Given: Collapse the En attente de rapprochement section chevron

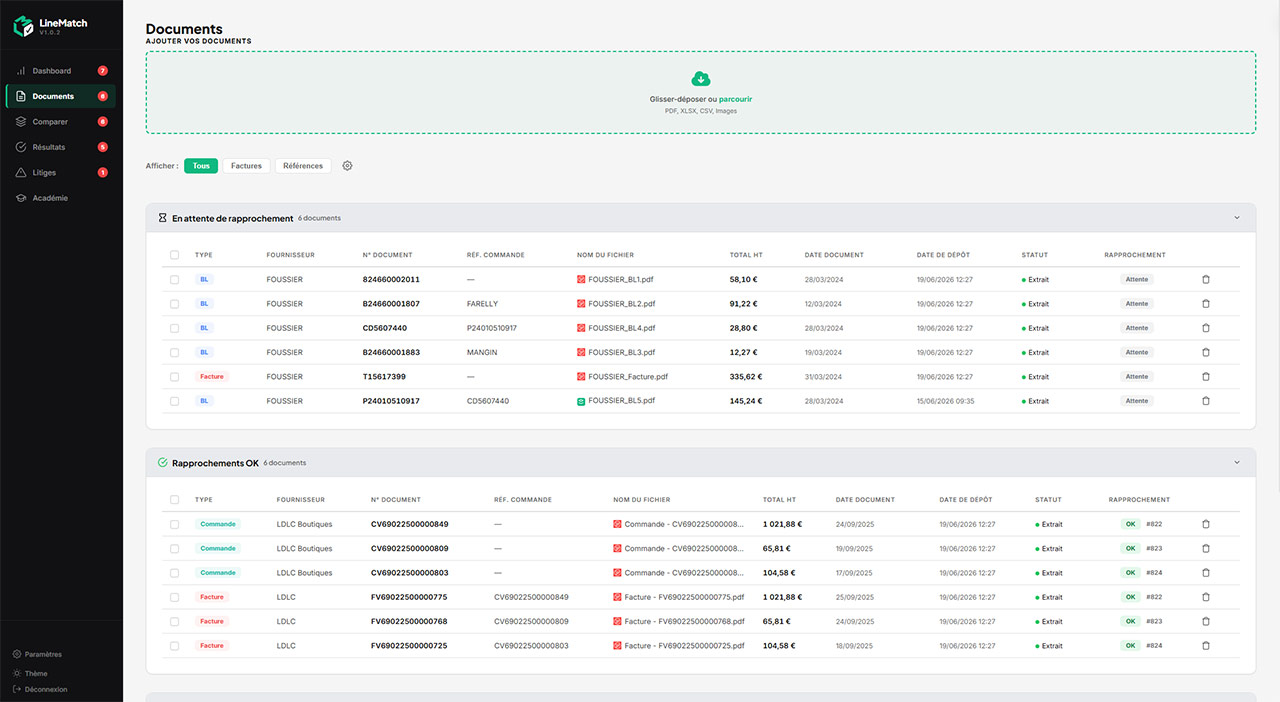Looking at the screenshot, I should pos(1236,218).
